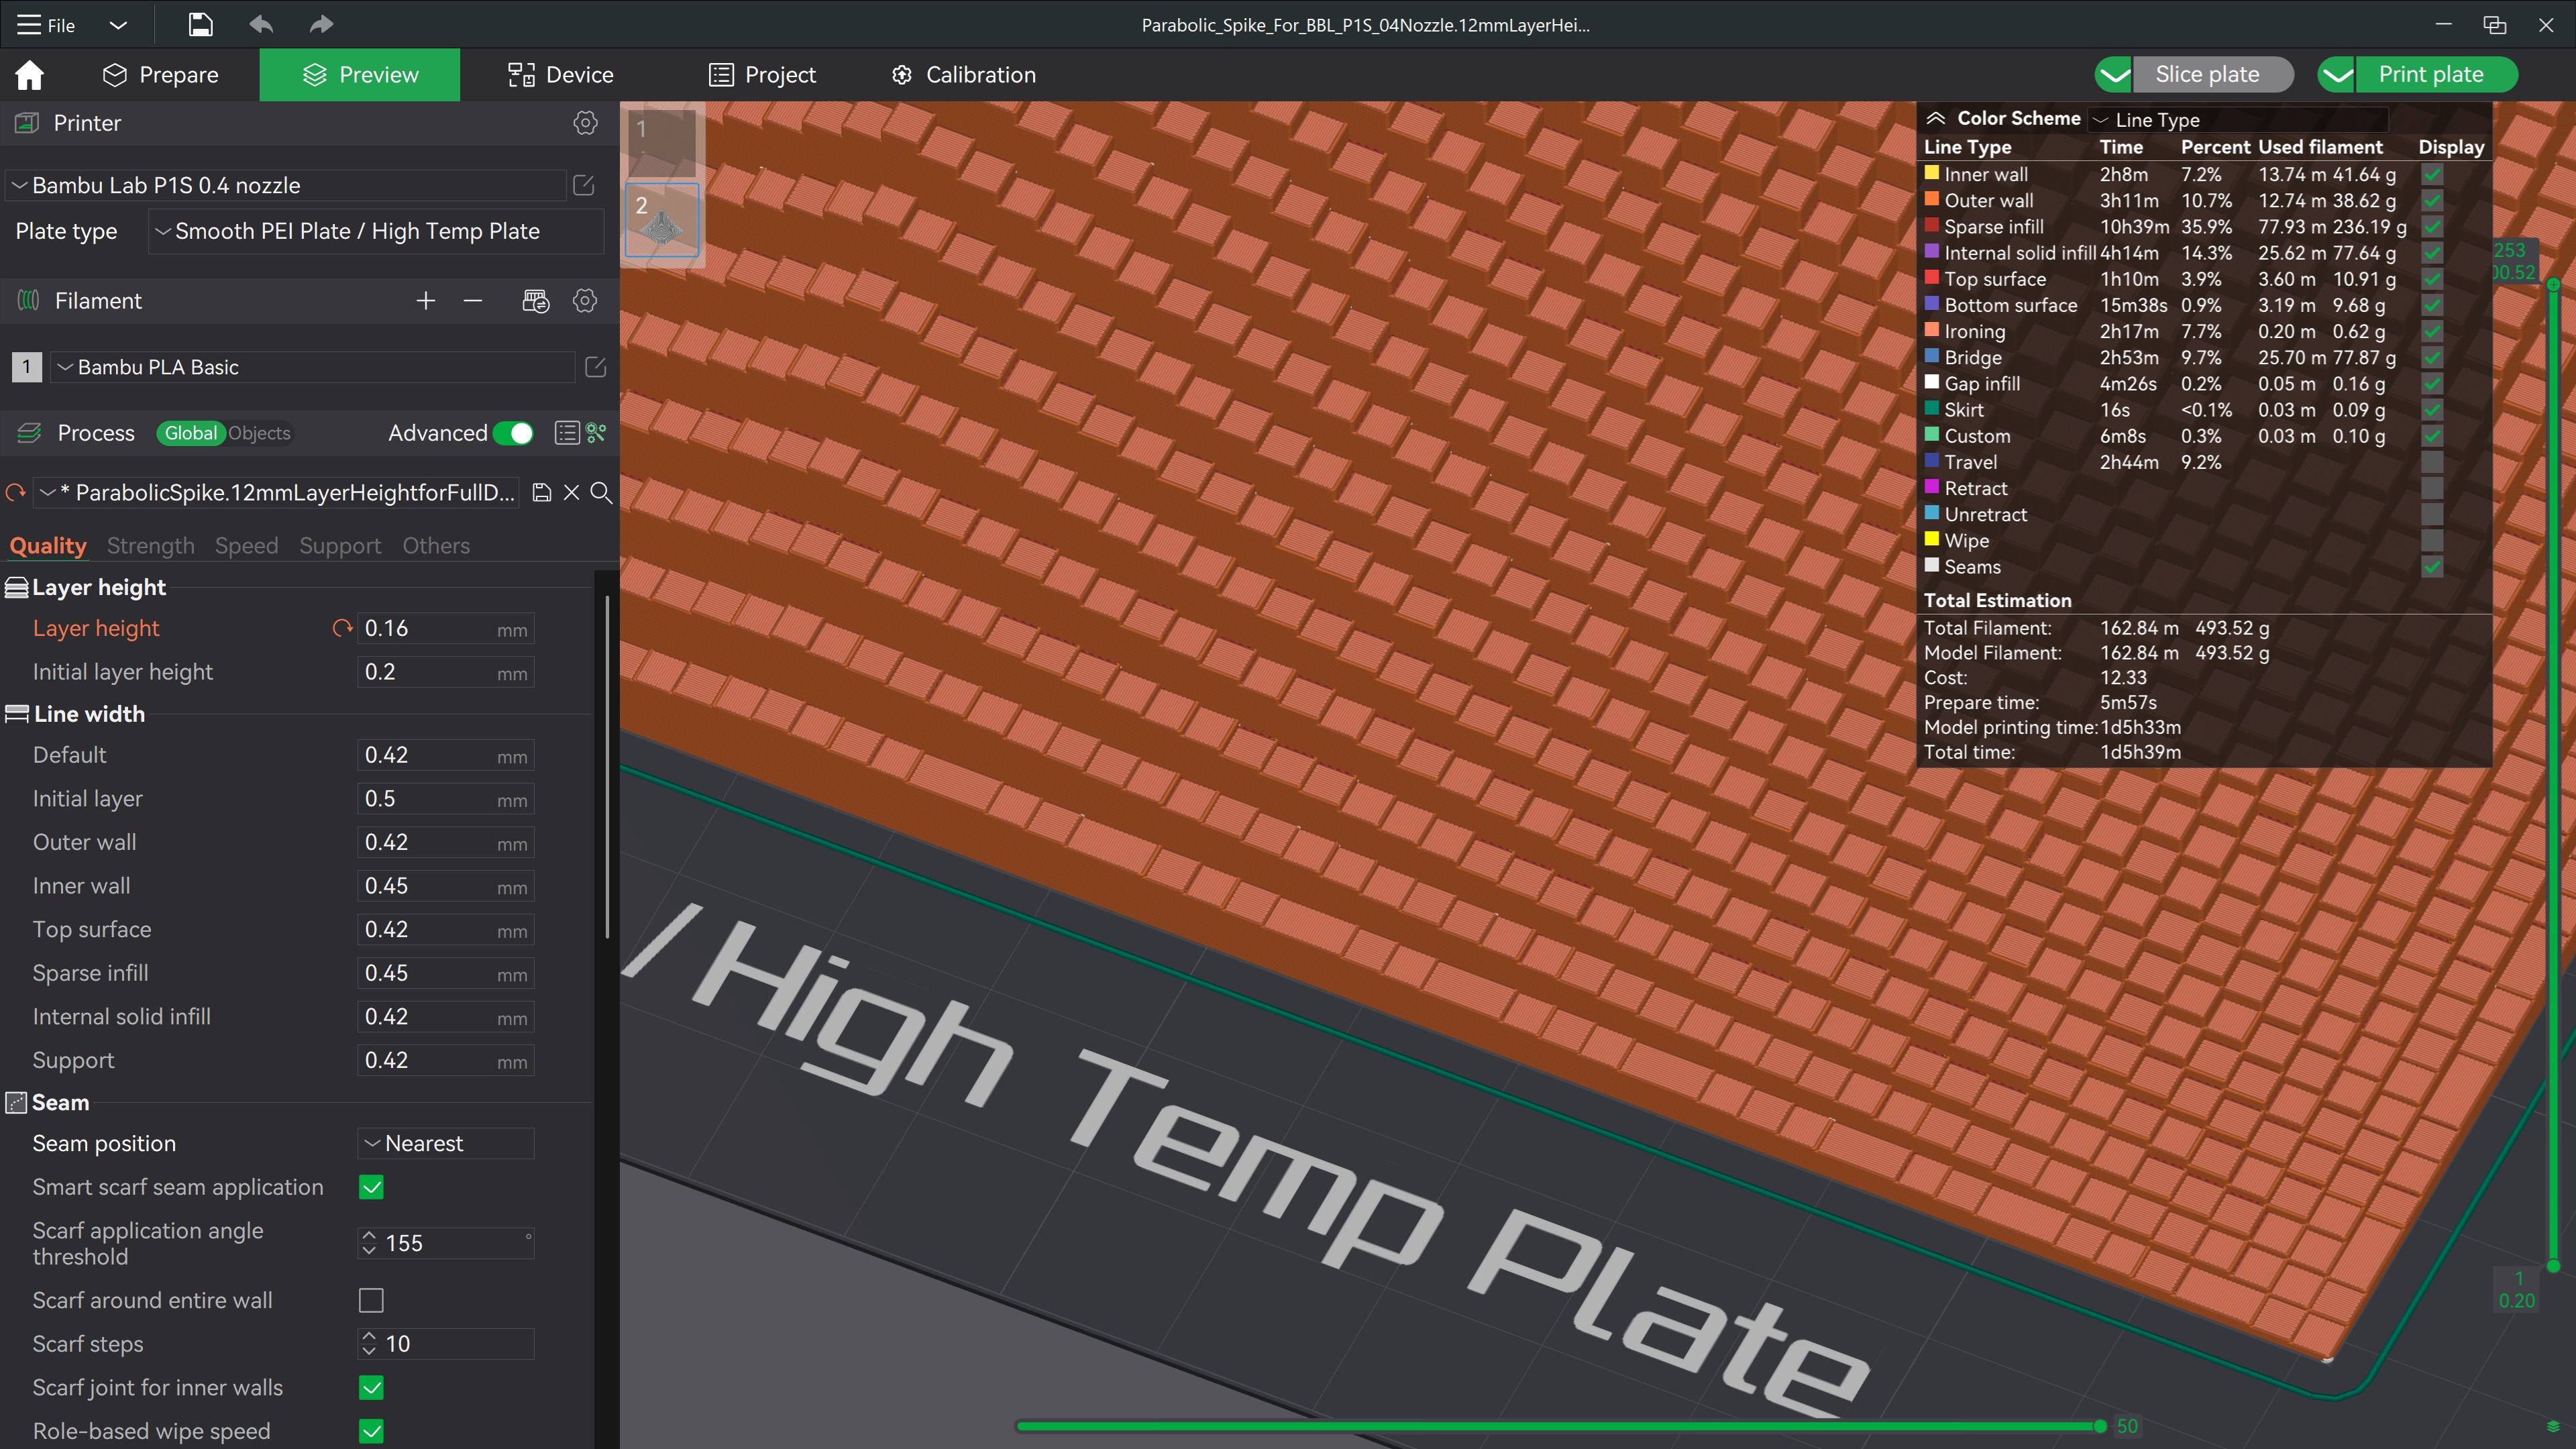2576x1449 pixels.
Task: Remove a filament with minus icon
Action: 473,301
